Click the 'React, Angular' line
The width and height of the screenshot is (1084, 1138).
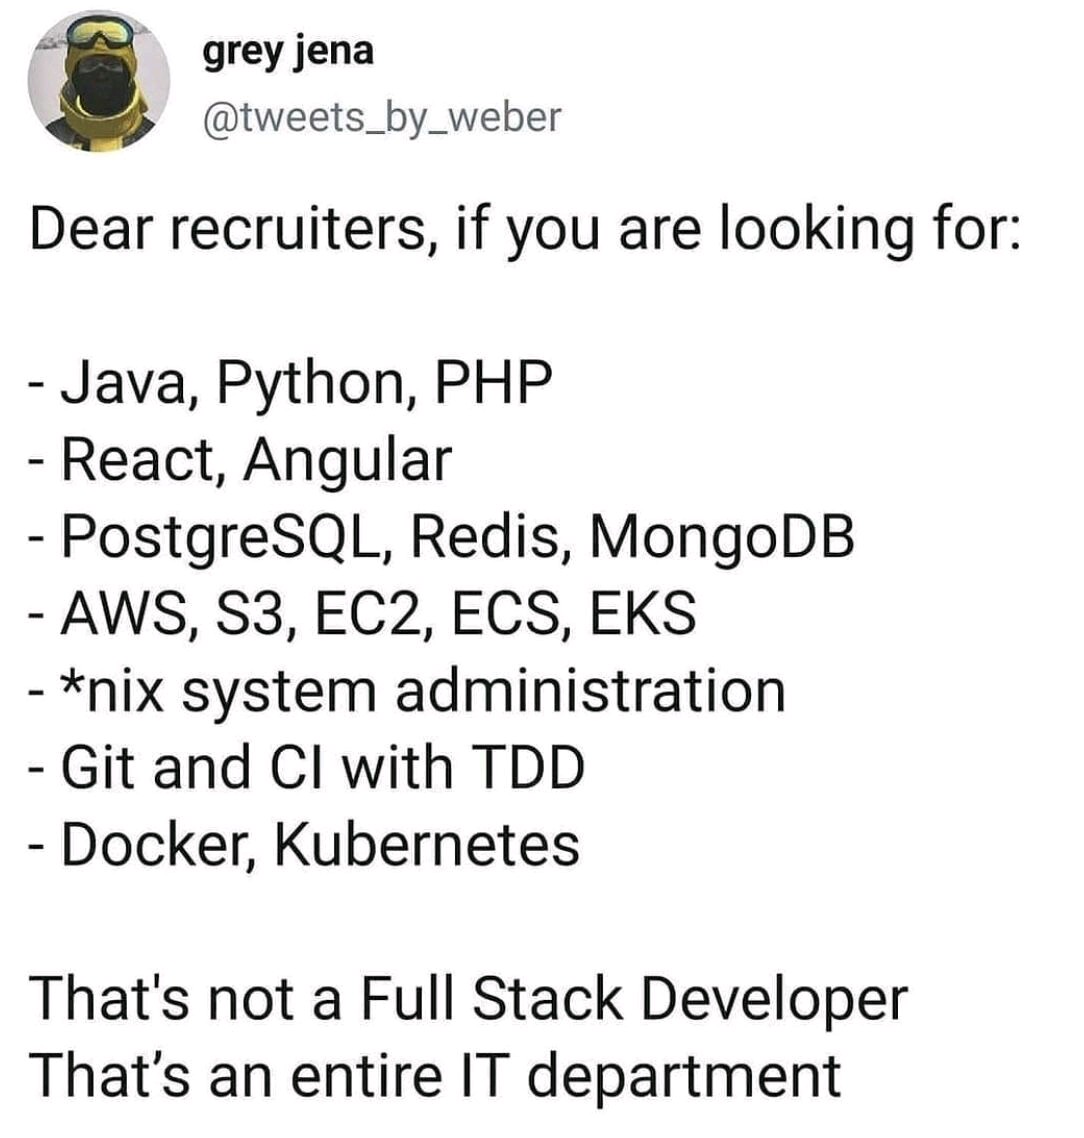pyautogui.click(x=240, y=460)
